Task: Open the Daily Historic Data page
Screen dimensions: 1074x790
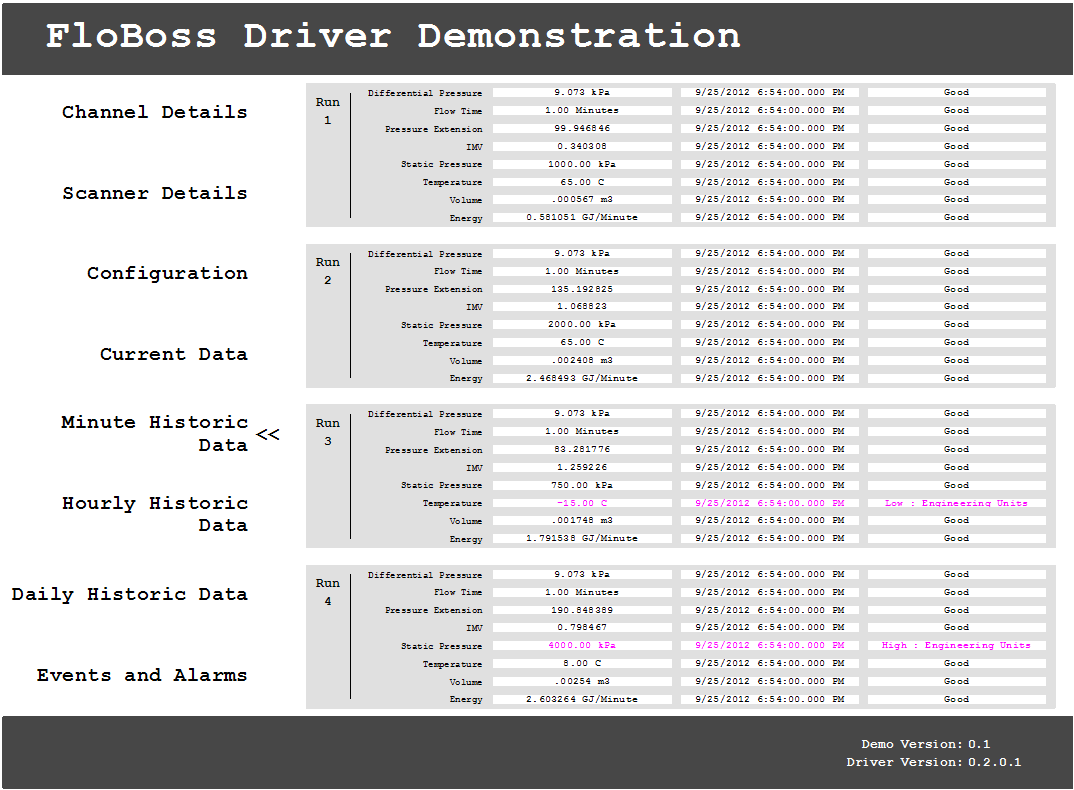Action: pyautogui.click(x=129, y=594)
